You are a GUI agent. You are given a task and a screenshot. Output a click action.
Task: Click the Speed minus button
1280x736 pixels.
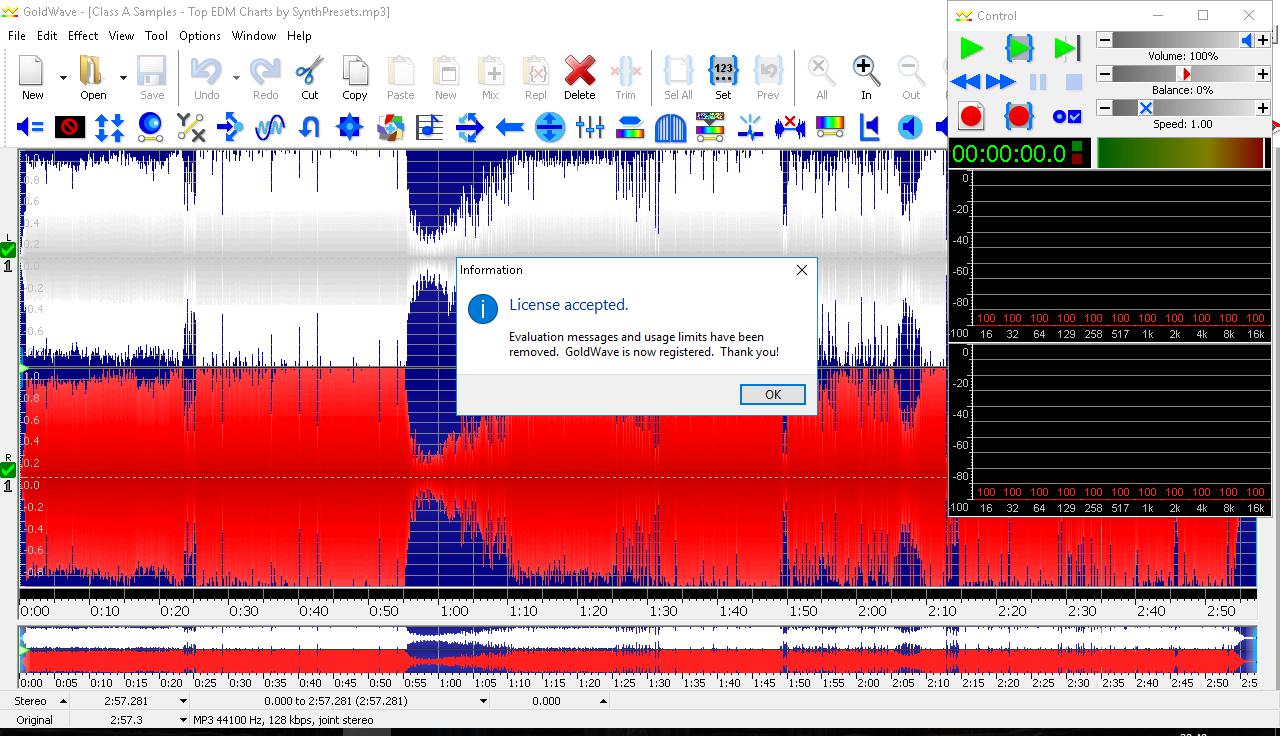pyautogui.click(x=1105, y=108)
